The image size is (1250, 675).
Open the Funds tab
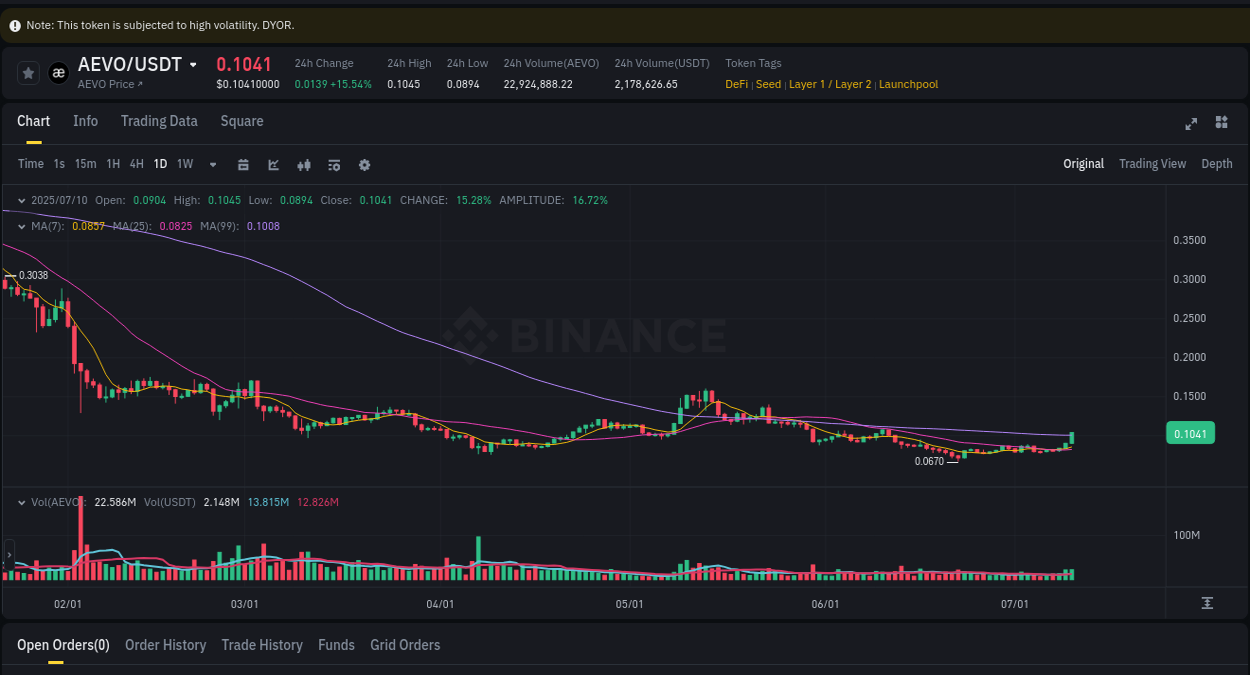[x=336, y=645]
